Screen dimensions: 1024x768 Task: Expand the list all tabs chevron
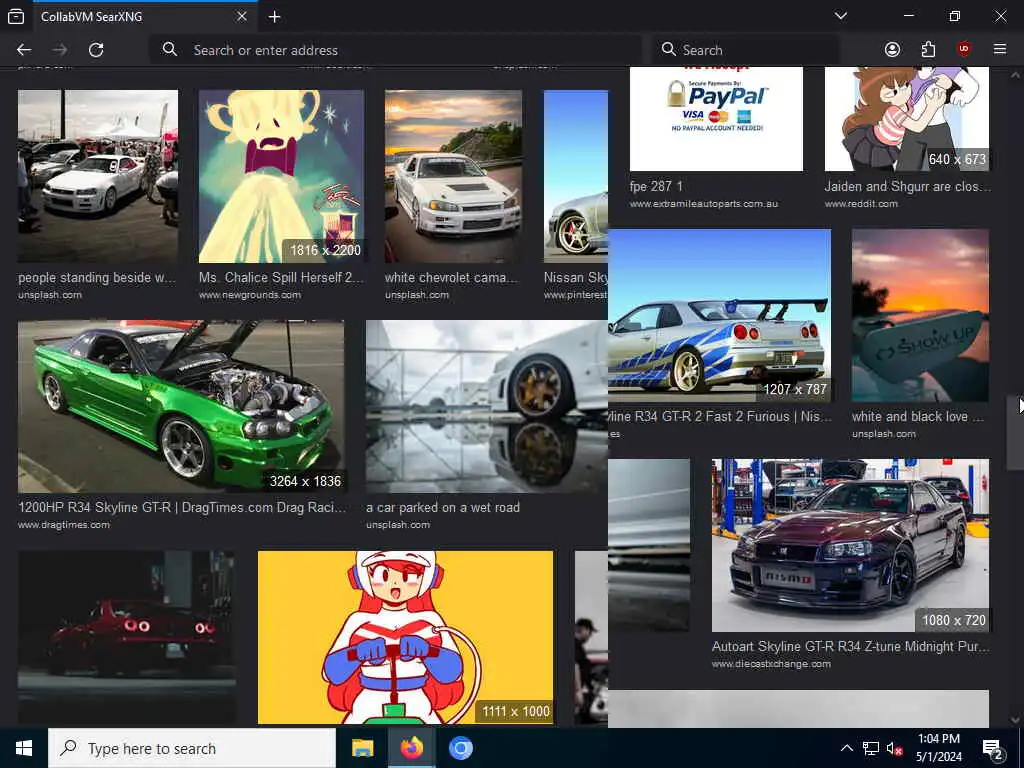pos(840,16)
